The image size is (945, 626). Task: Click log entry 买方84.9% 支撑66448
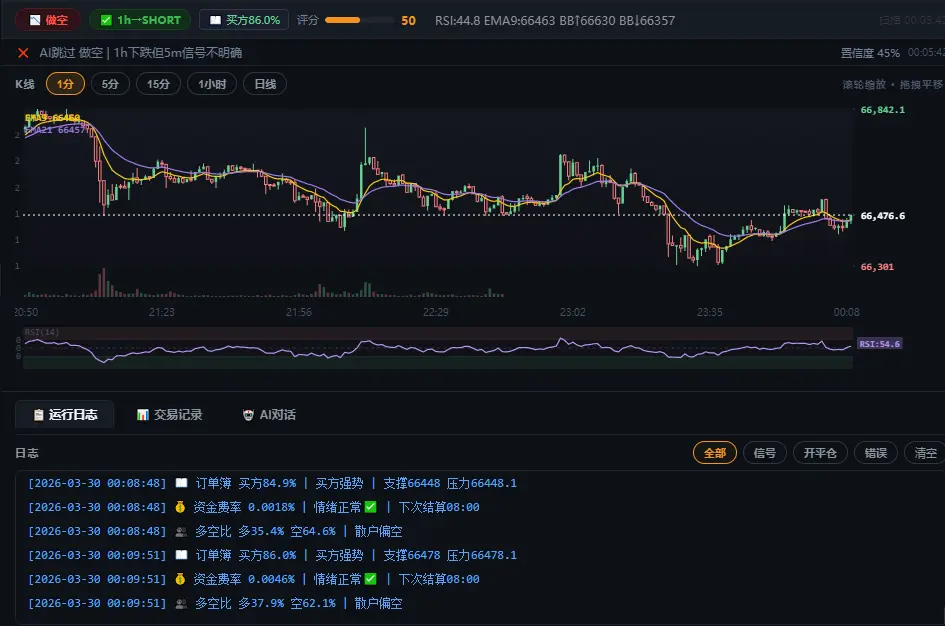pyautogui.click(x=272, y=483)
